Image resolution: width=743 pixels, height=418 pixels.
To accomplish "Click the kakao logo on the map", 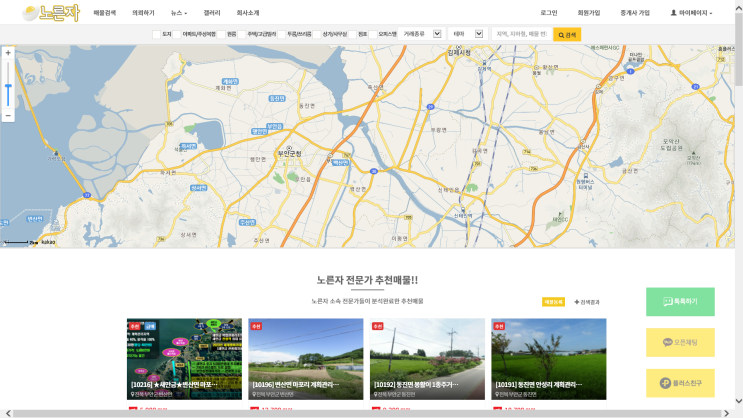I will tap(48, 242).
